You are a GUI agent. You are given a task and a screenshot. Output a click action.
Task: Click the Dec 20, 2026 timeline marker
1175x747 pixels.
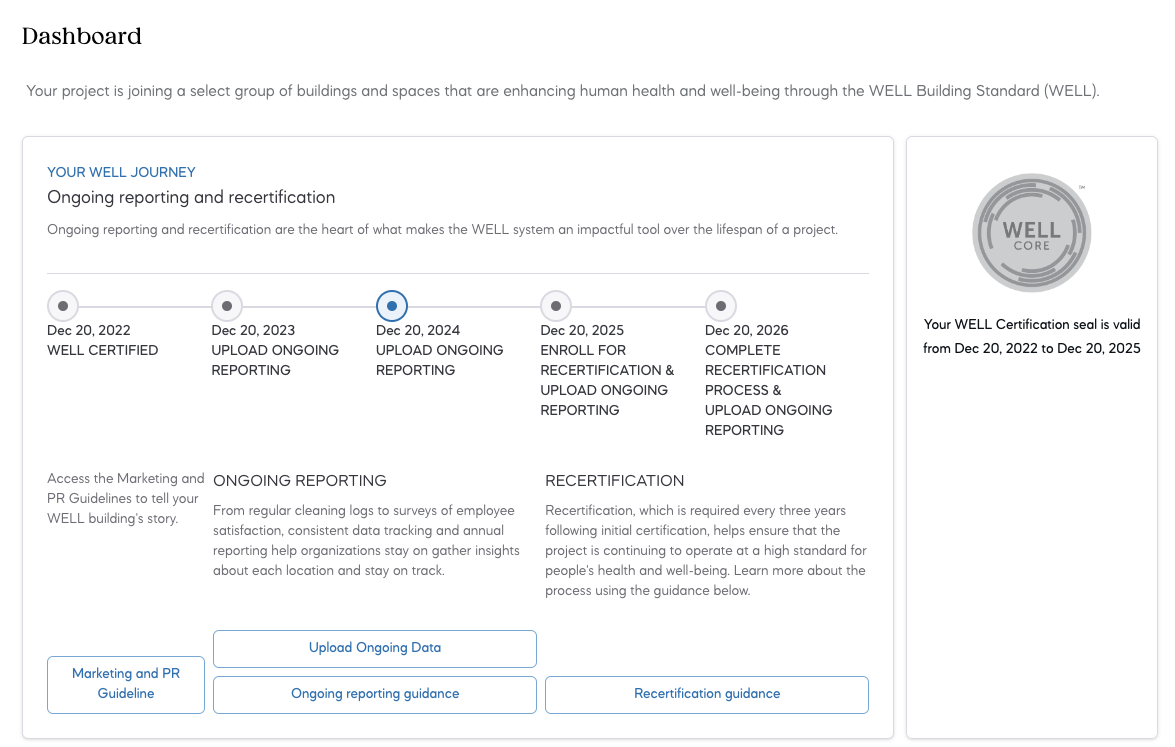[x=721, y=306]
